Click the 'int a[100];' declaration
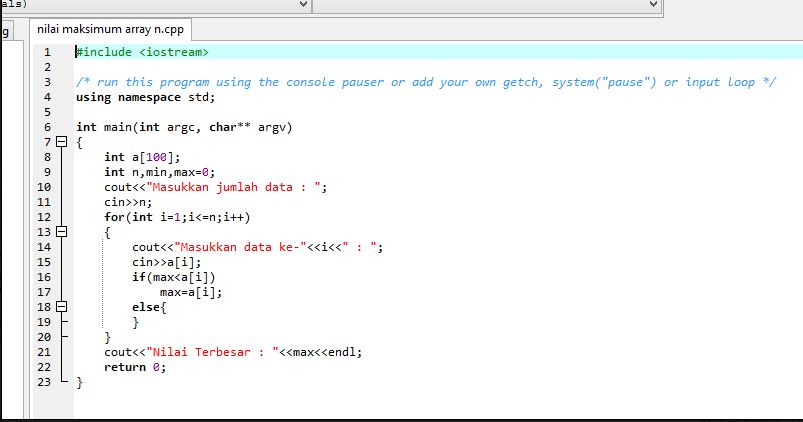Viewport: 803px width, 422px height. [142, 157]
